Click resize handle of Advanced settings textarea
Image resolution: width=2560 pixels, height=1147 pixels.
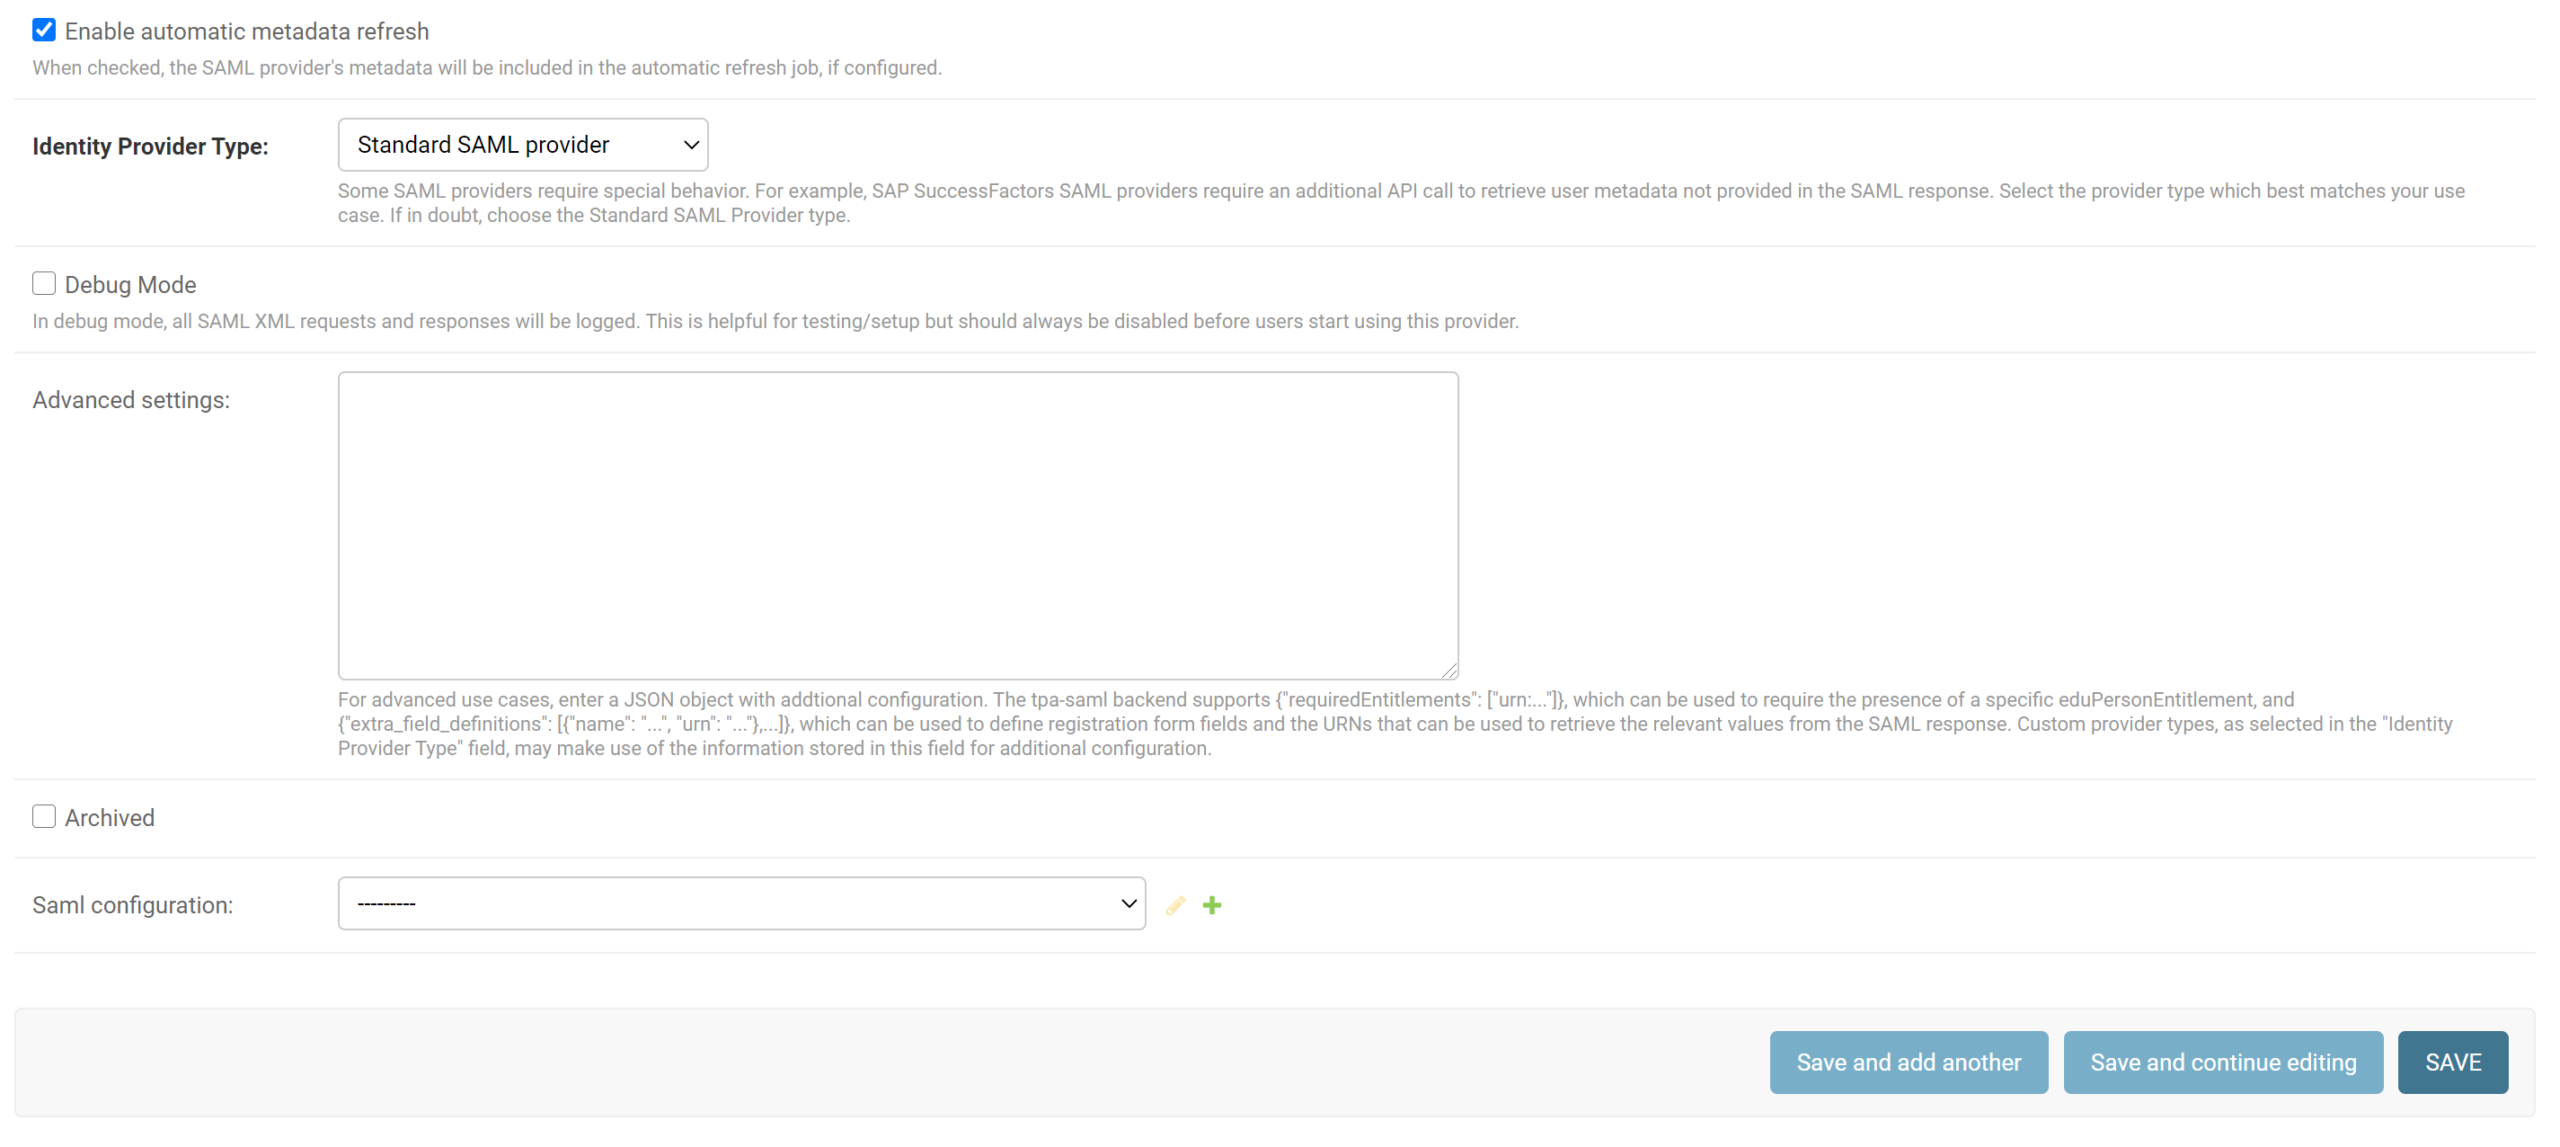tap(1449, 671)
